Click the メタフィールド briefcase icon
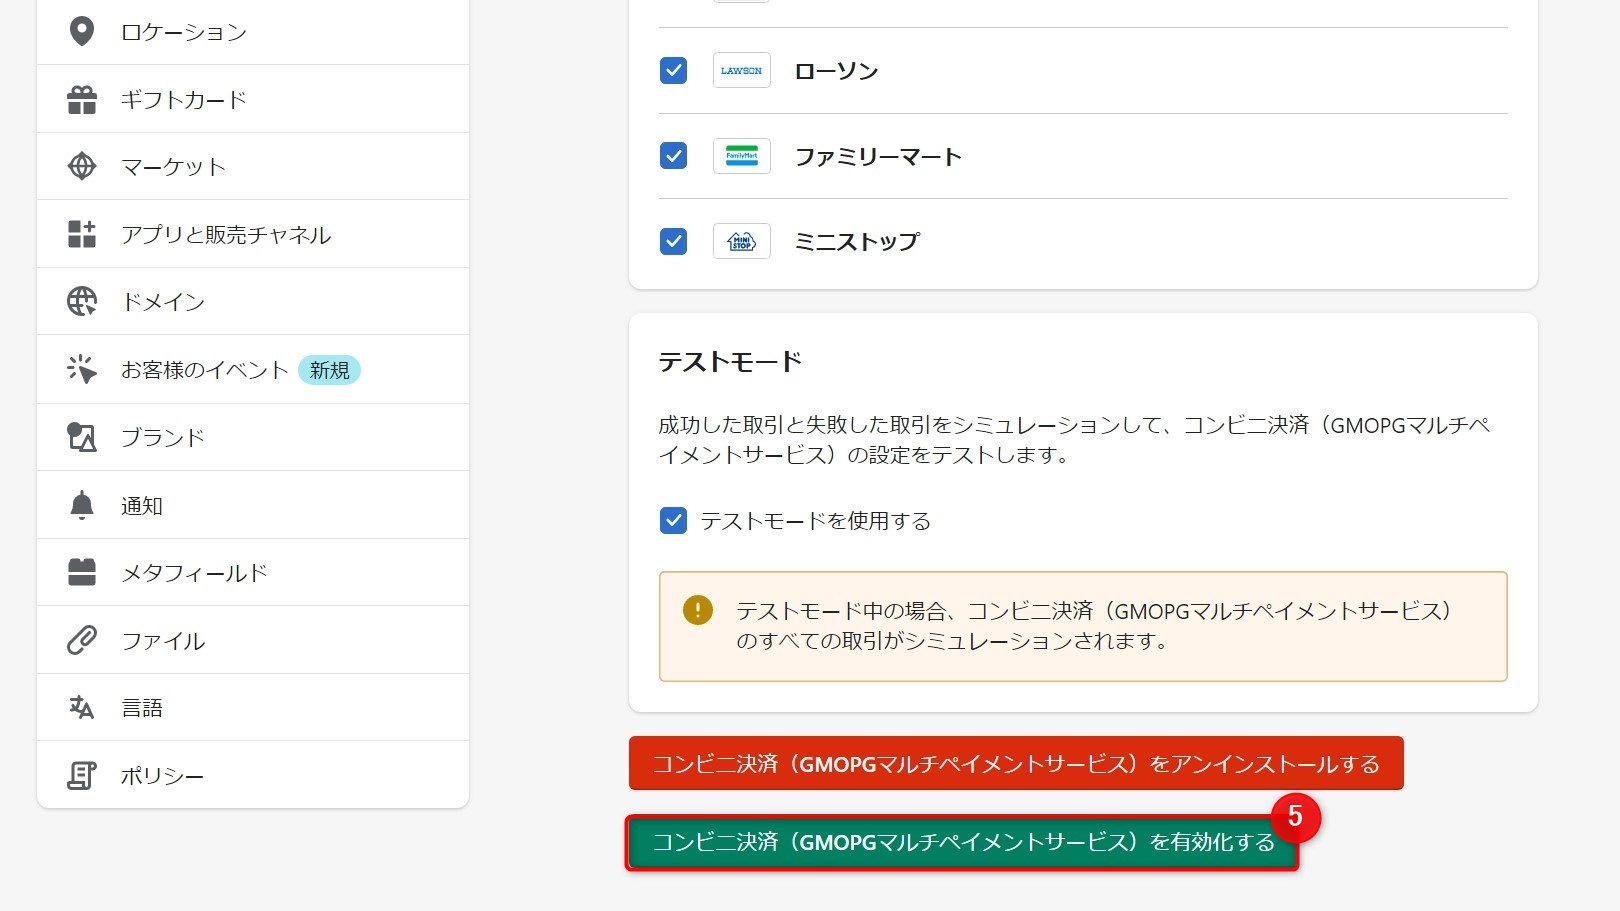Screen dimensions: 1620x911 click(x=82, y=572)
